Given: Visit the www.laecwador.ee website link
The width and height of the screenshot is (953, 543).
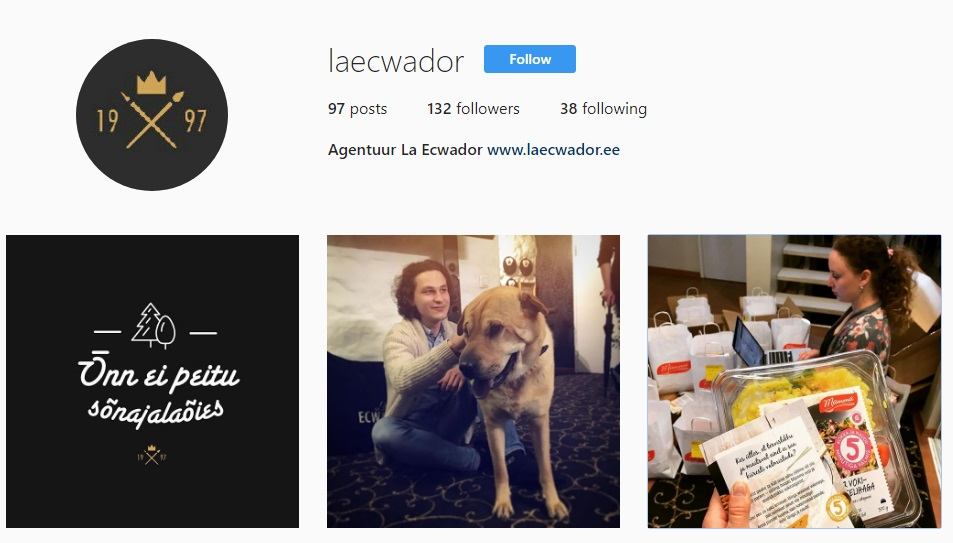Looking at the screenshot, I should coord(553,150).
